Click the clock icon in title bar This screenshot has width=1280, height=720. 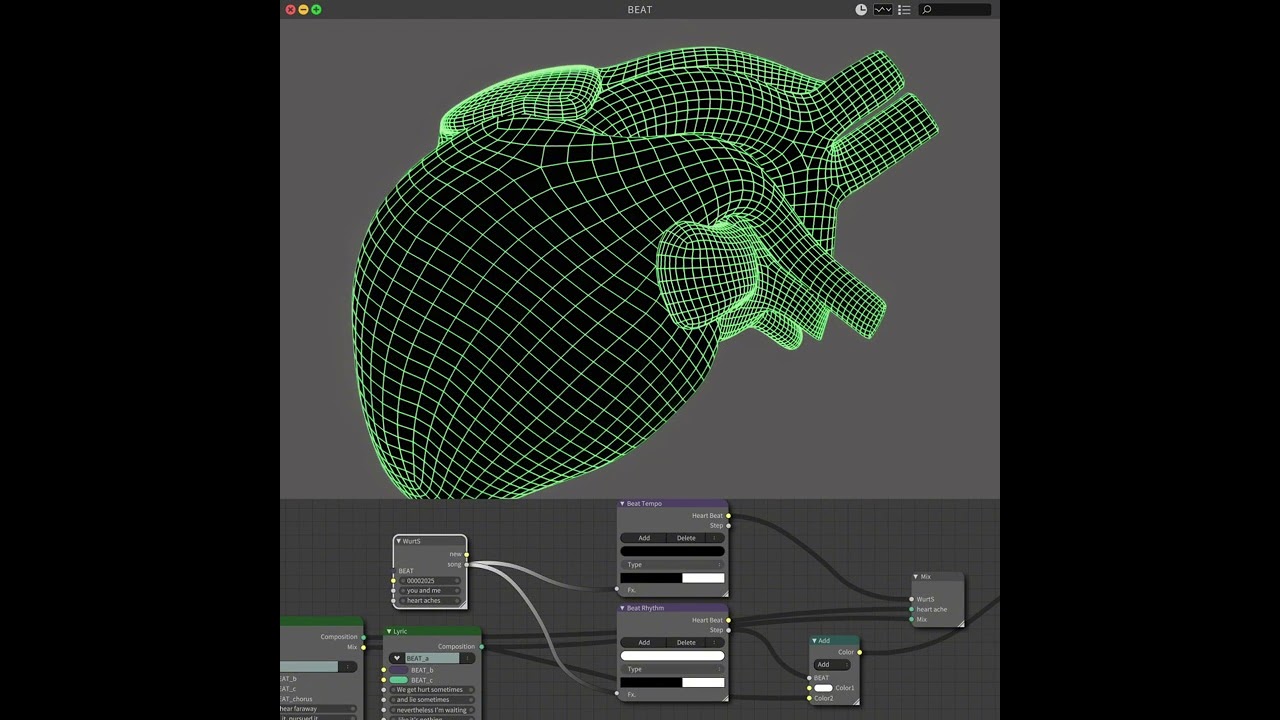pos(861,10)
